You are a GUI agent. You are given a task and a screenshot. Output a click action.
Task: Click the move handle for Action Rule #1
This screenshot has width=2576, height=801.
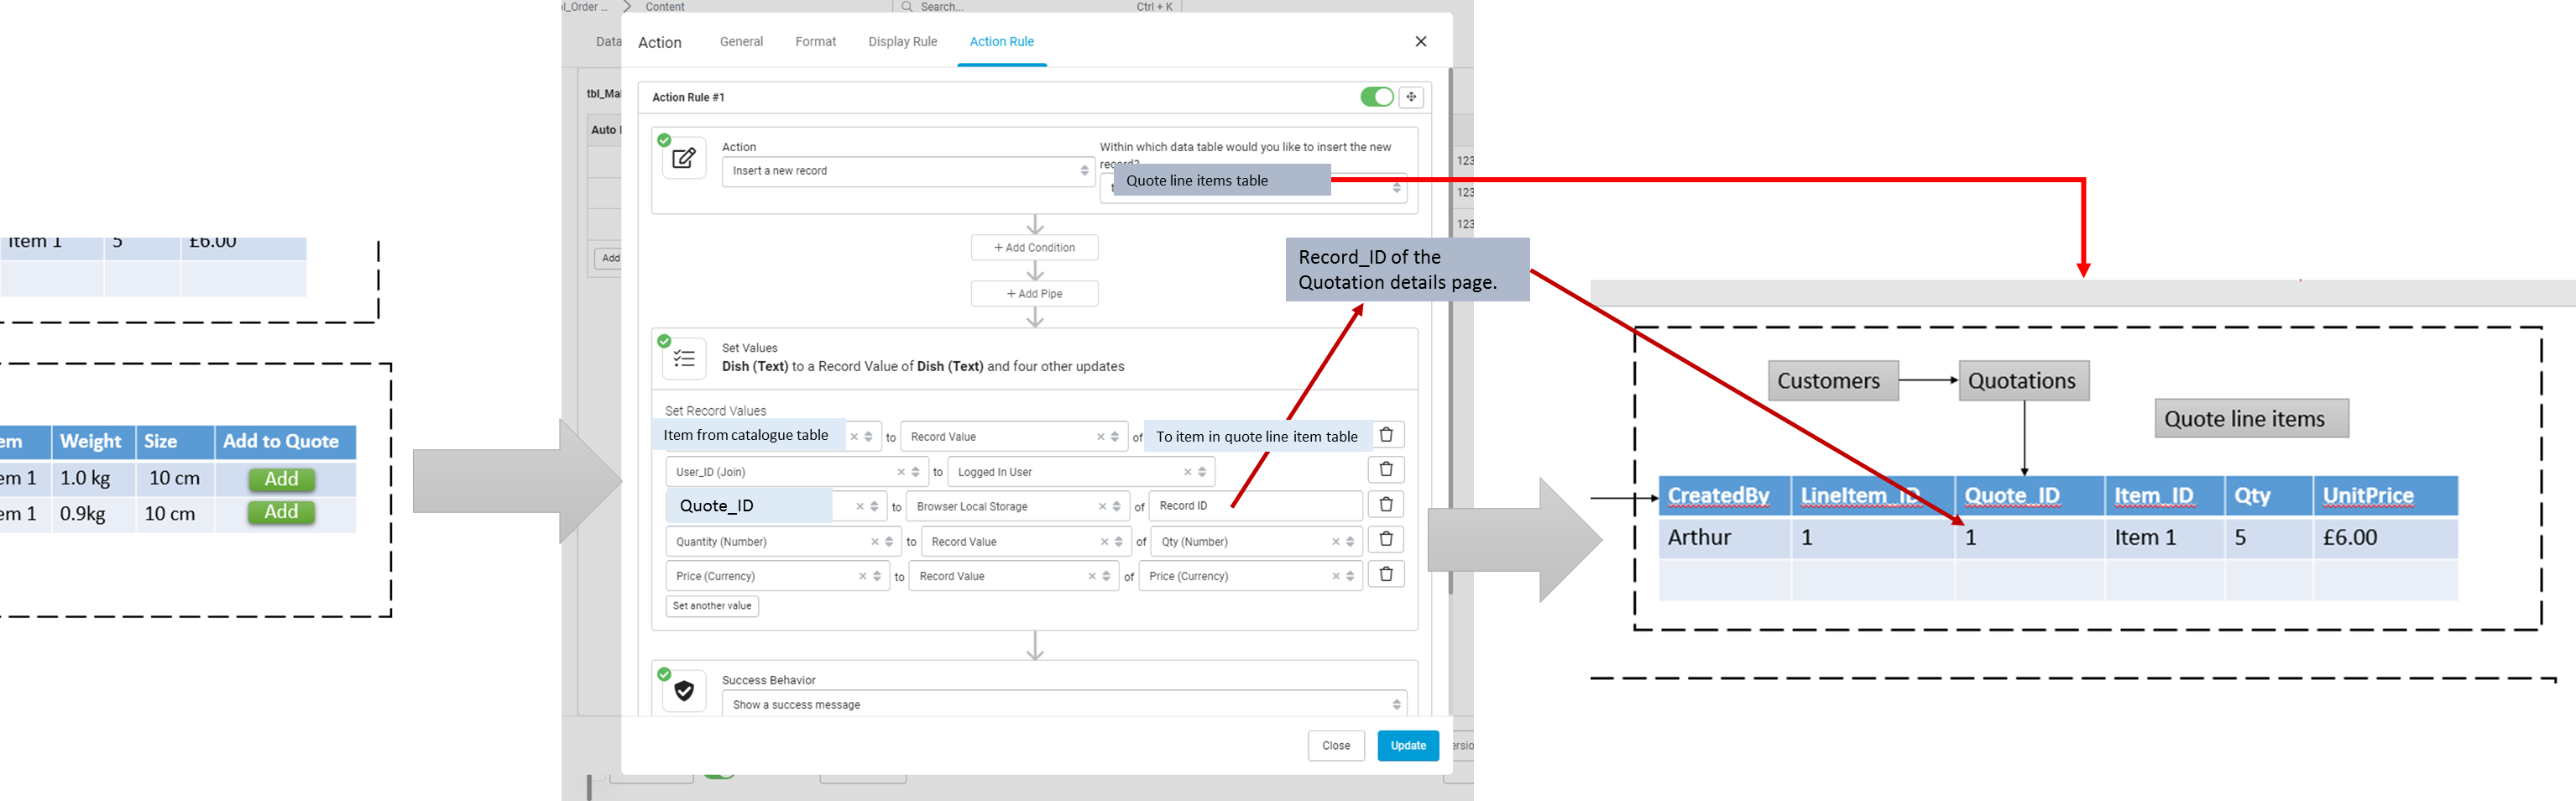point(1411,97)
